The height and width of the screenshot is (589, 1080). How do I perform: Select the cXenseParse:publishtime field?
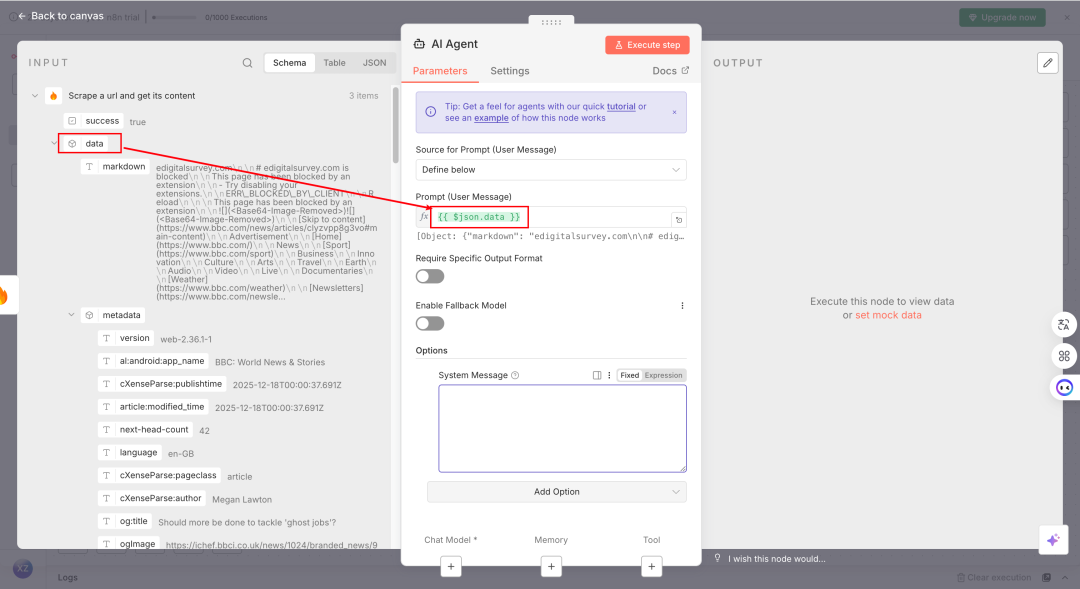(162, 384)
